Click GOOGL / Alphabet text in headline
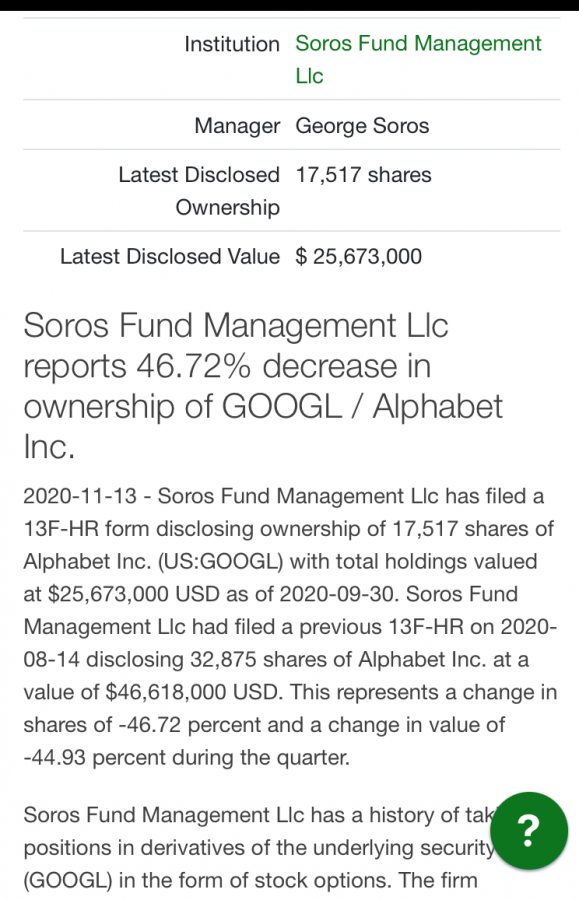Viewport: 579px width, 900px height. (x=362, y=406)
